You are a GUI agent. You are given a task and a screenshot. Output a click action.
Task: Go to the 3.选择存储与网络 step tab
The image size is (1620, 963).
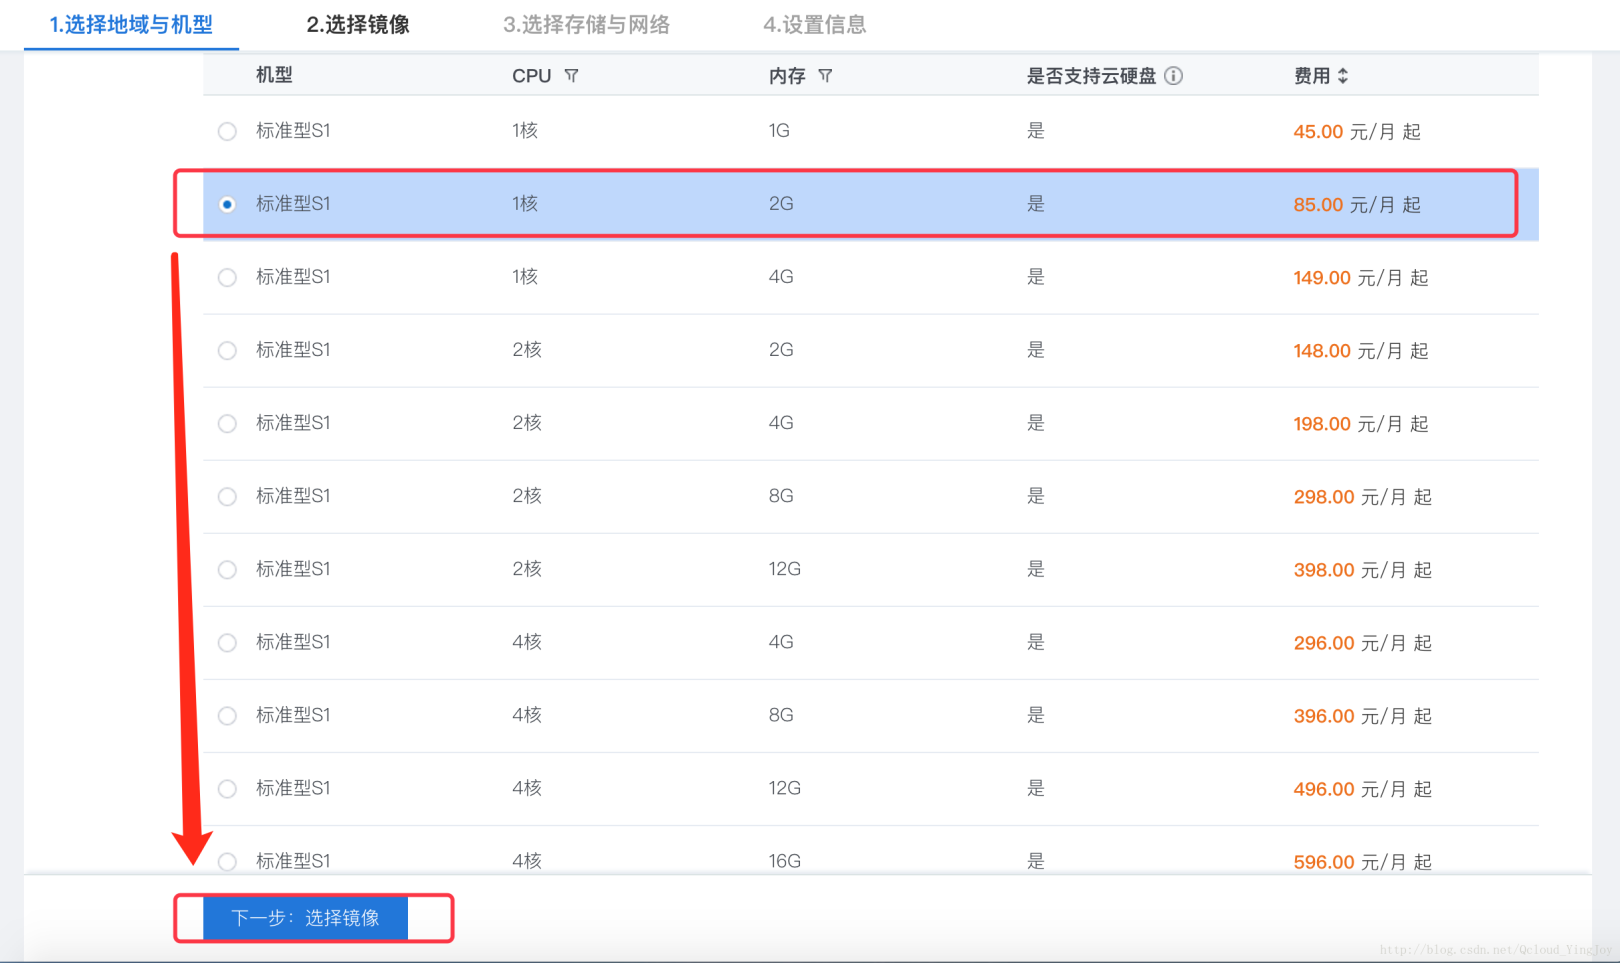pyautogui.click(x=586, y=25)
